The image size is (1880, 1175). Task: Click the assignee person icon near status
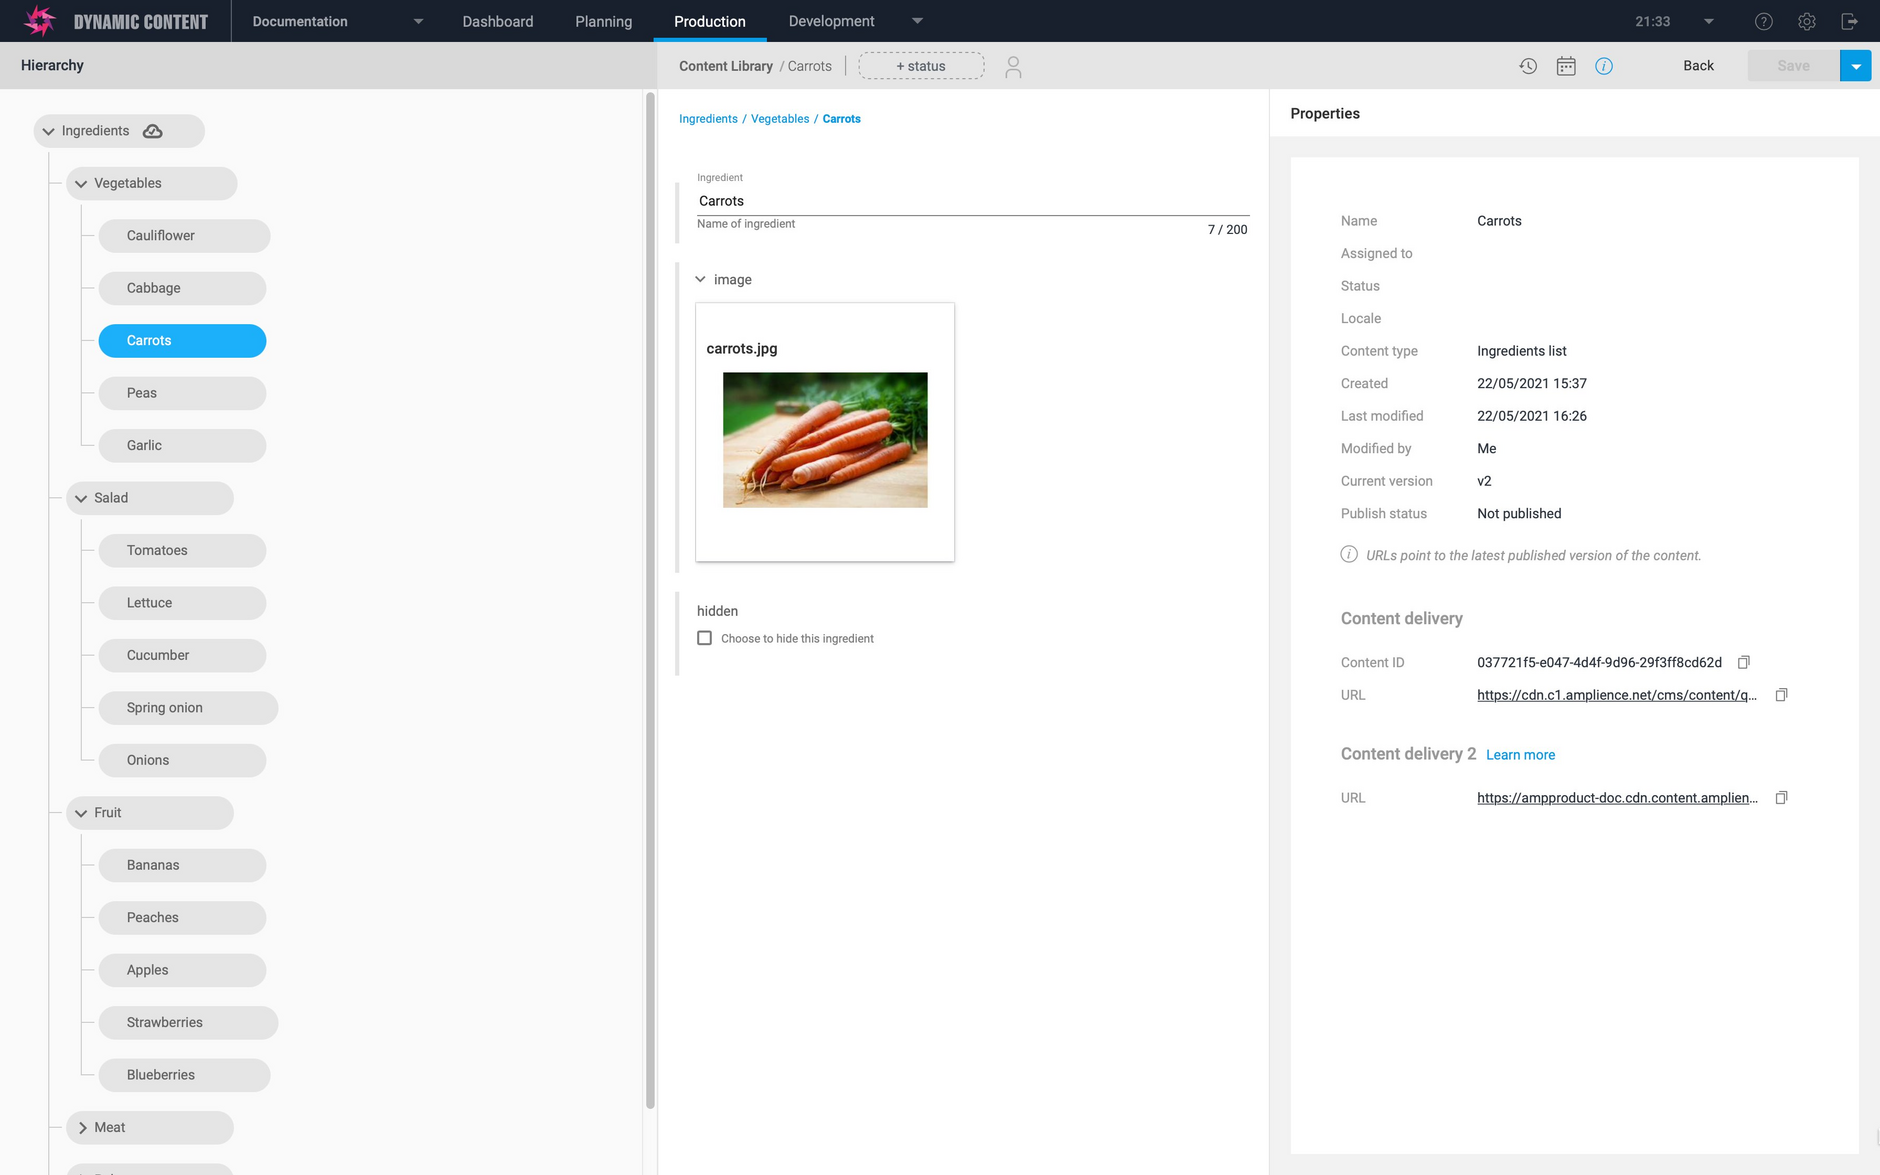pos(1013,66)
